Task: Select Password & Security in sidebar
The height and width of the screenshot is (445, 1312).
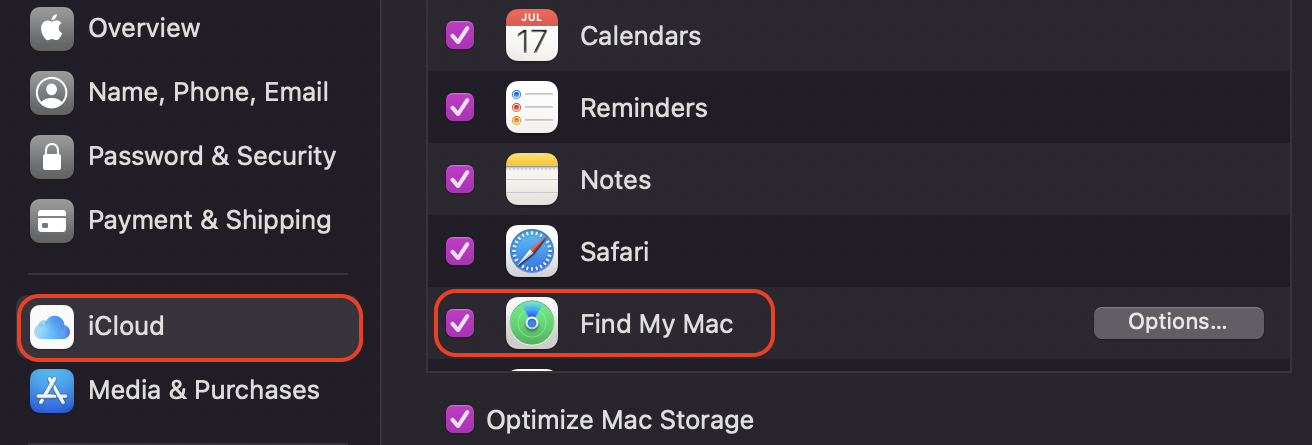Action: (x=190, y=156)
